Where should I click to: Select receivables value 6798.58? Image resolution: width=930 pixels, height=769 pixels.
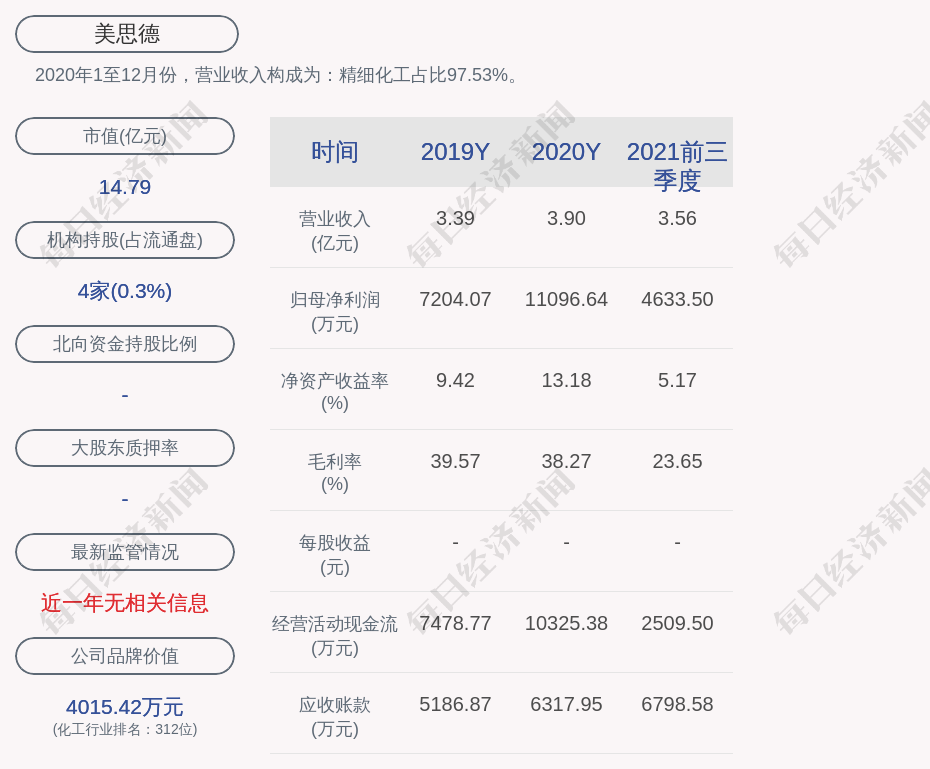coord(677,704)
